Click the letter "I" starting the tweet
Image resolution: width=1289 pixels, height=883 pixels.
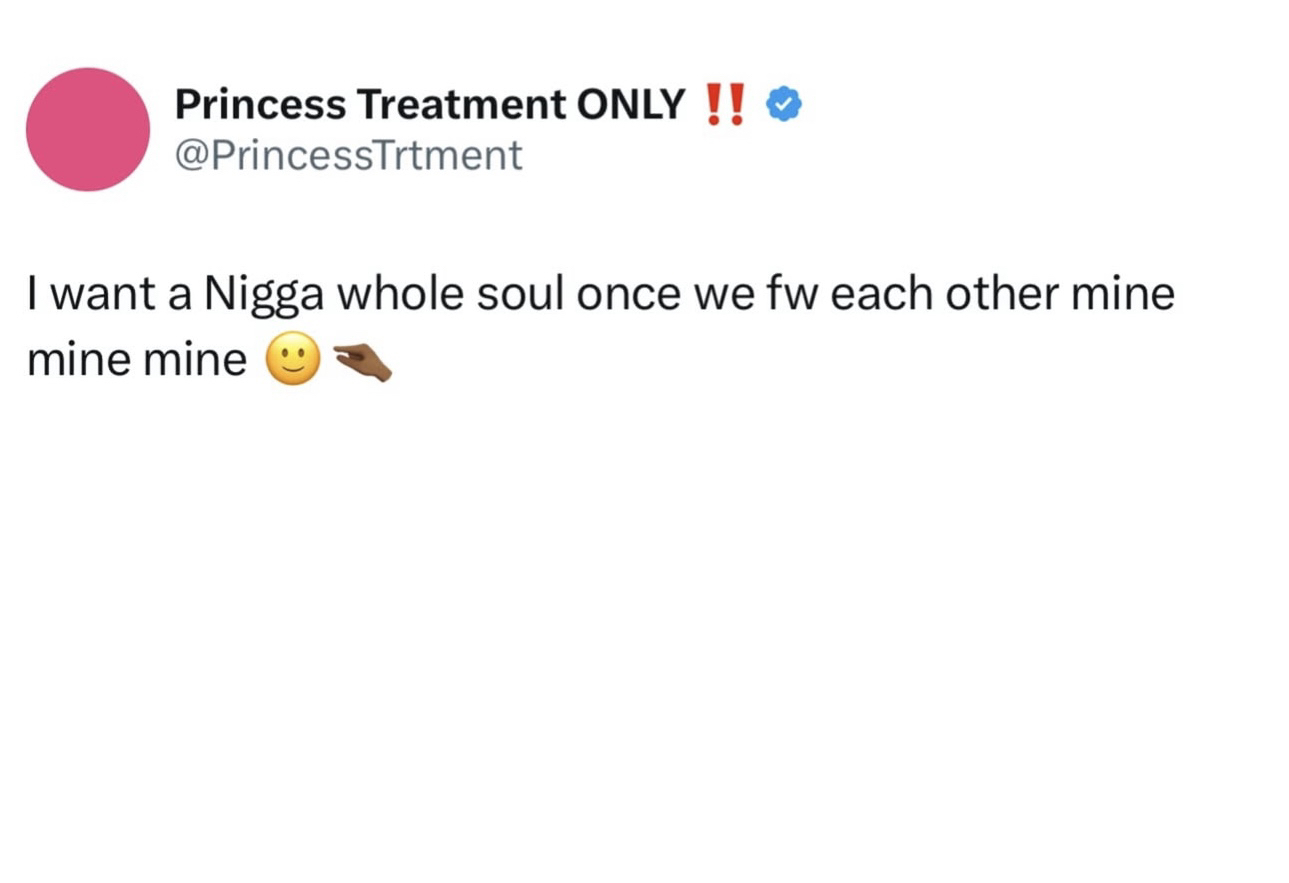tap(32, 294)
